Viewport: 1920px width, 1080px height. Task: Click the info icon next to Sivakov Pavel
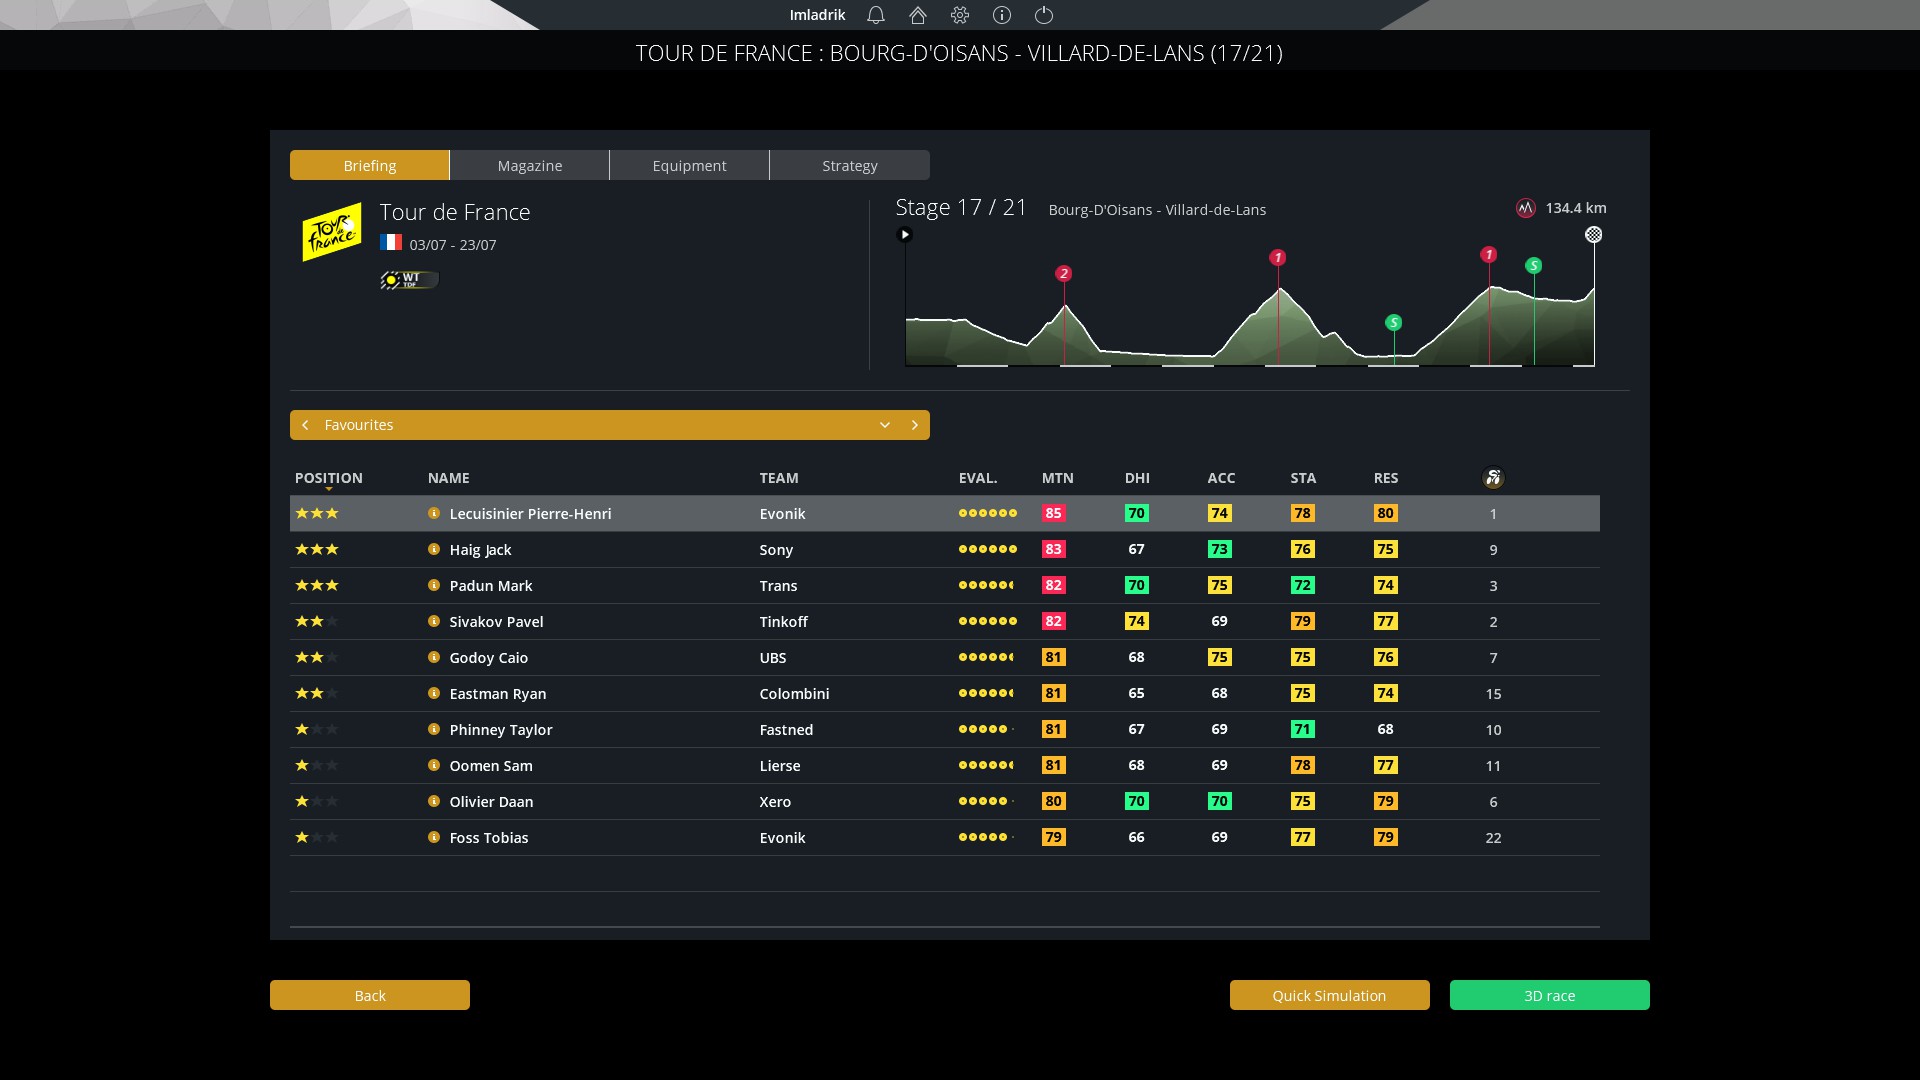click(x=434, y=621)
